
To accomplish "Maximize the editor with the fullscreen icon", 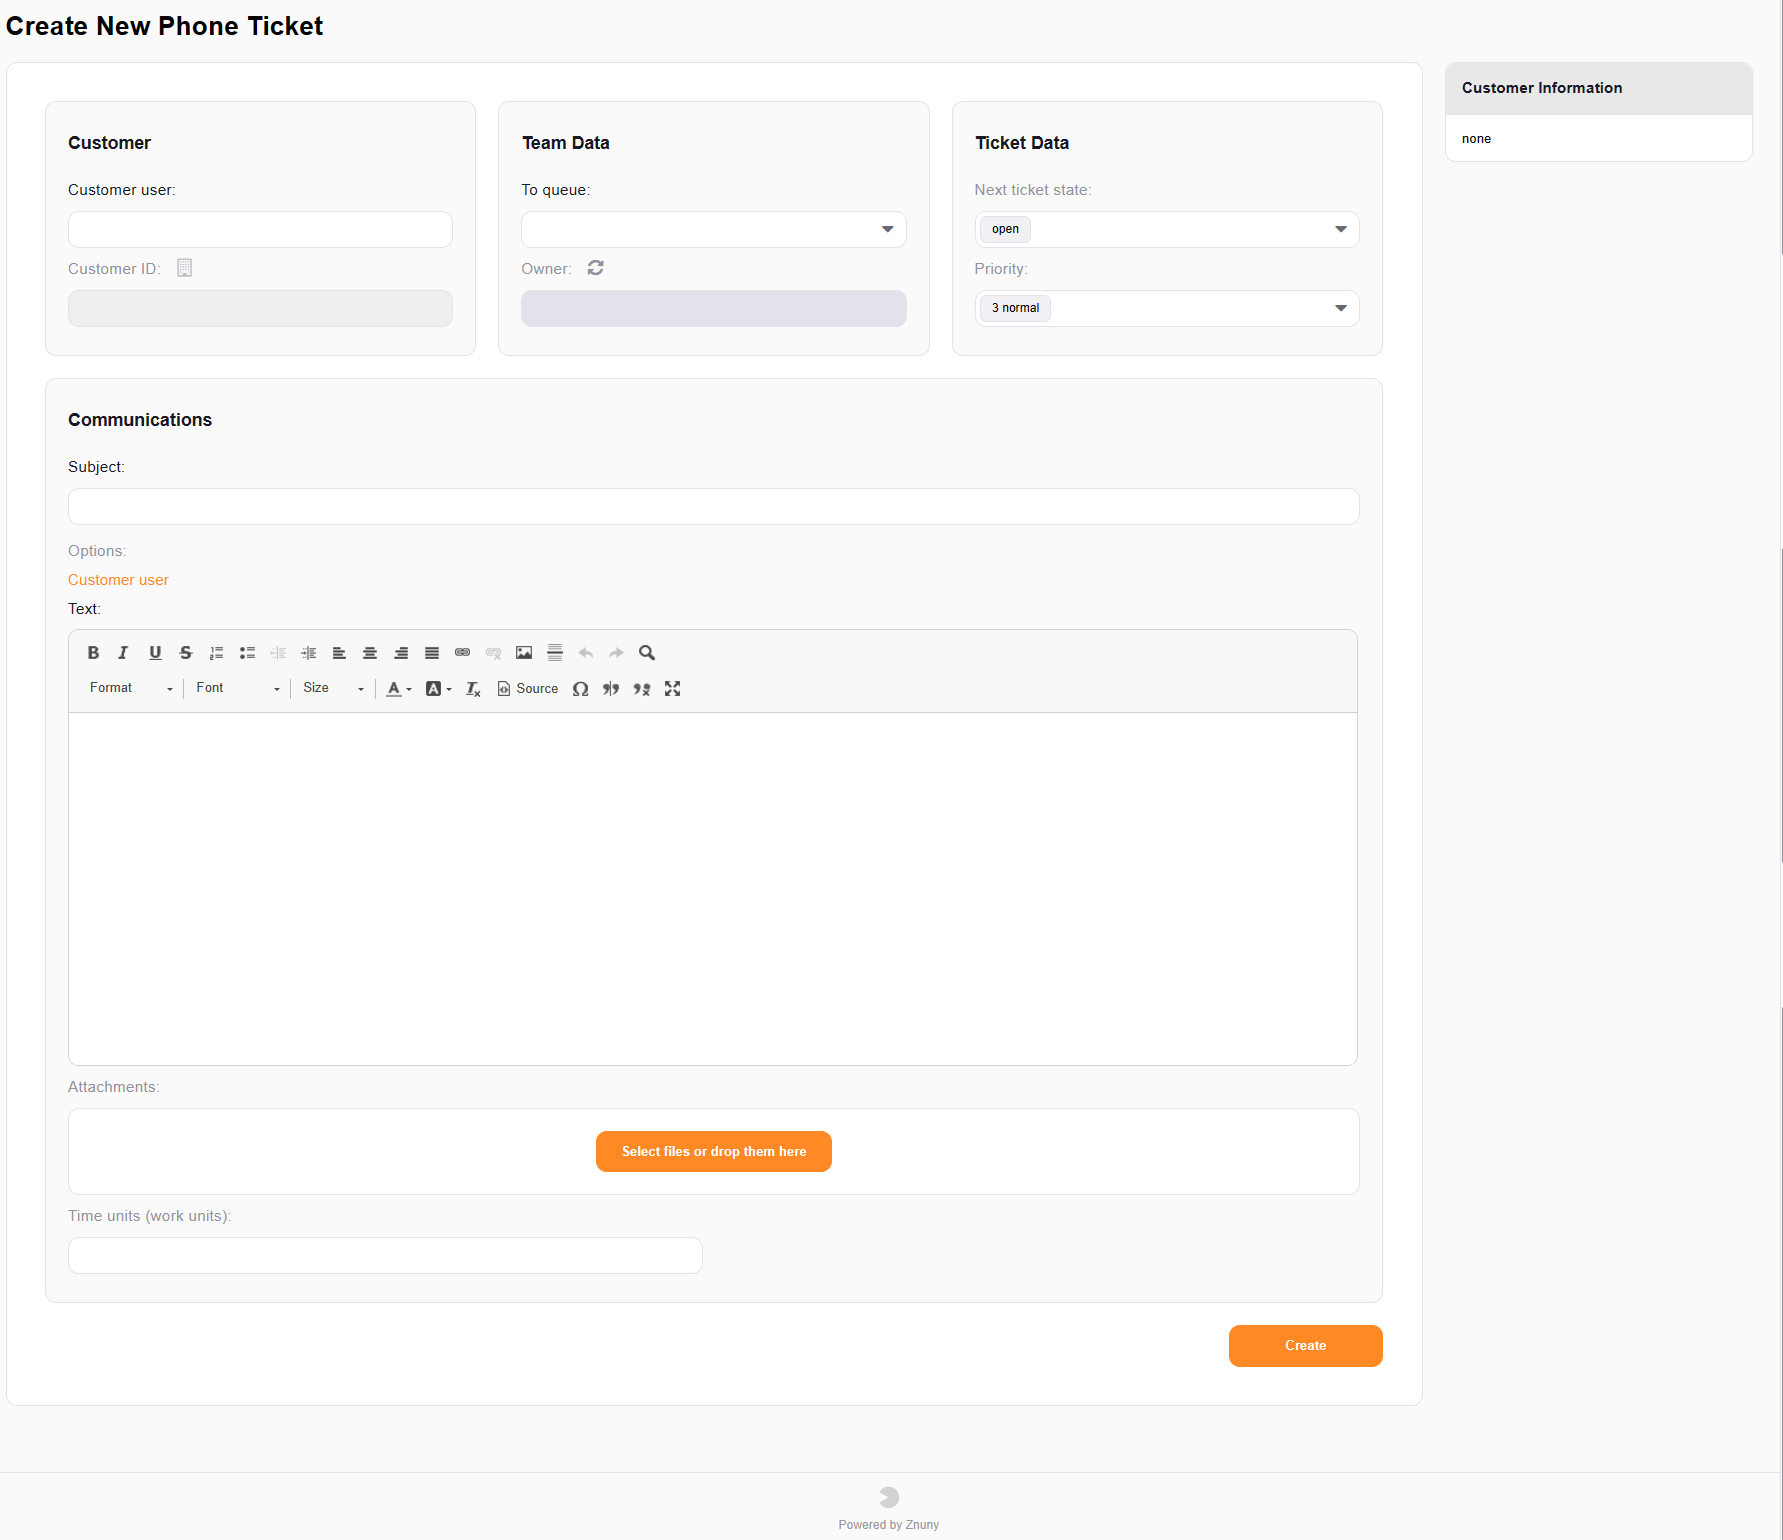I will tap(673, 689).
